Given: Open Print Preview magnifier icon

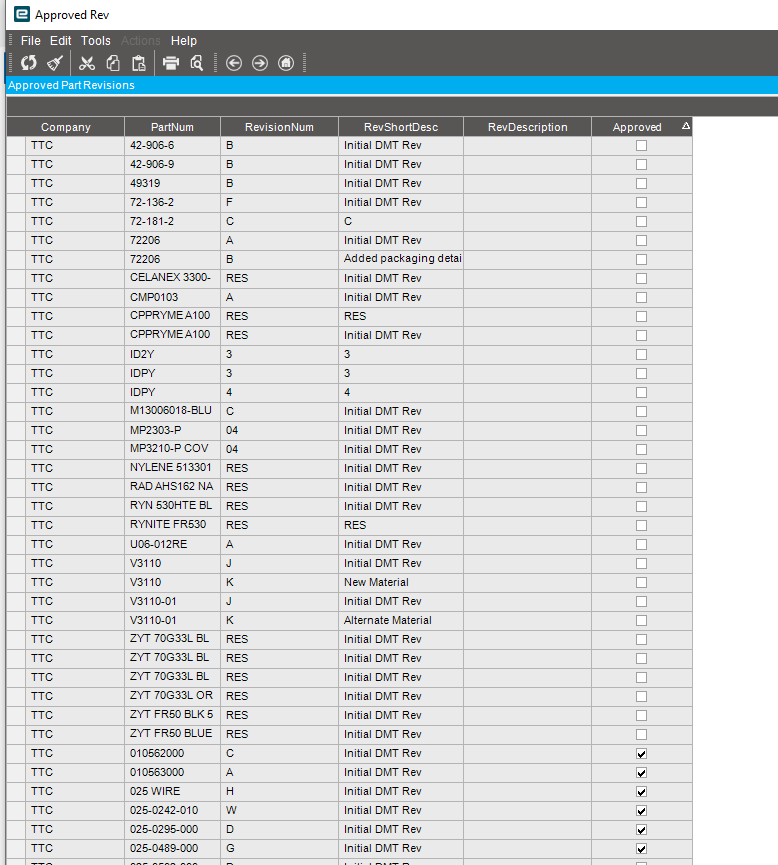Looking at the screenshot, I should 197,63.
